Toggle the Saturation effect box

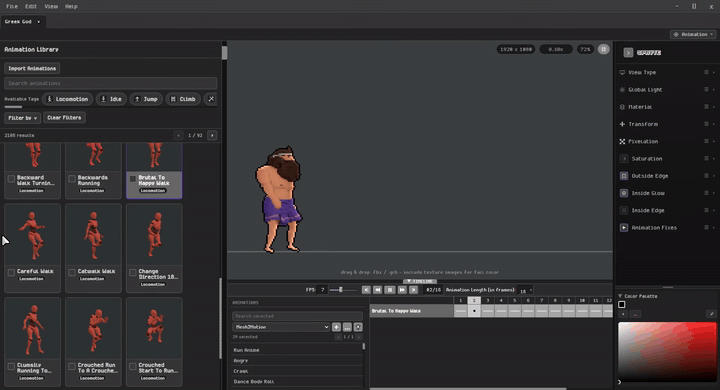coord(624,159)
